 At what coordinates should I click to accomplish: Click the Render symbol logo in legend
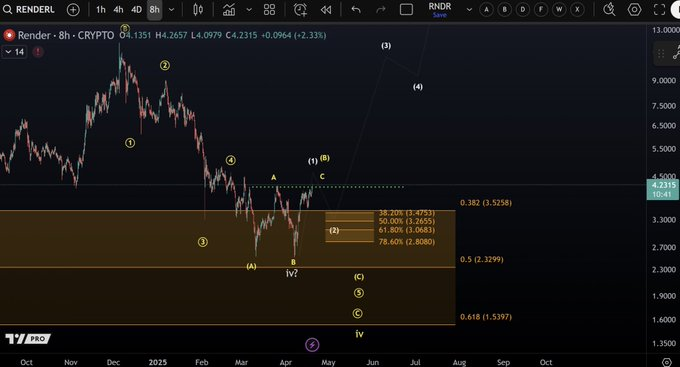pyautogui.click(x=9, y=36)
